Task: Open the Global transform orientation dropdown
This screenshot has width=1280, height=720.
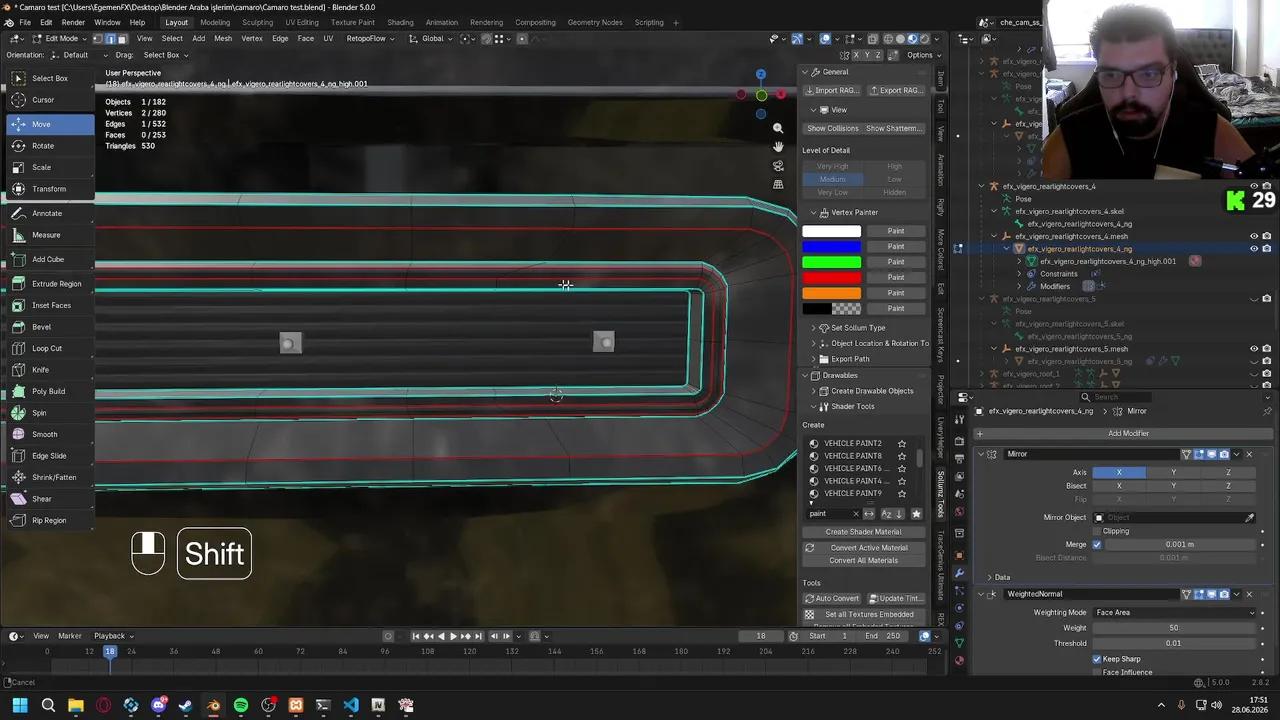Action: pyautogui.click(x=432, y=39)
